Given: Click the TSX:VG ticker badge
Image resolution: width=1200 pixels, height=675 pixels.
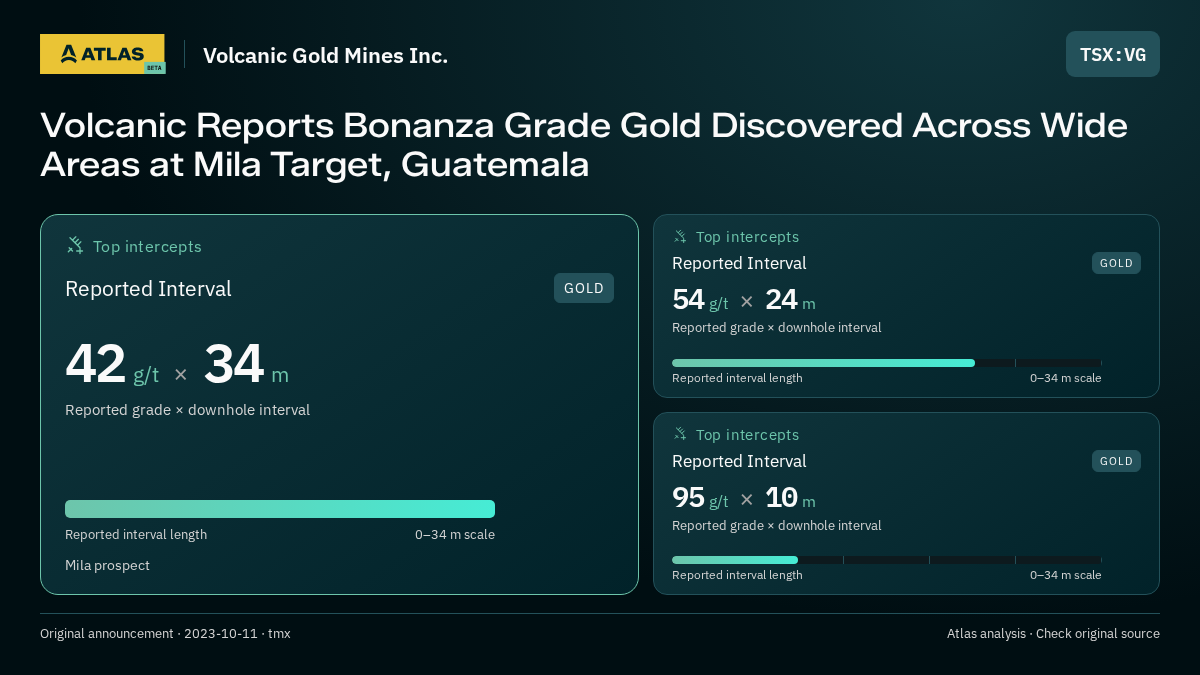Looking at the screenshot, I should [1113, 54].
